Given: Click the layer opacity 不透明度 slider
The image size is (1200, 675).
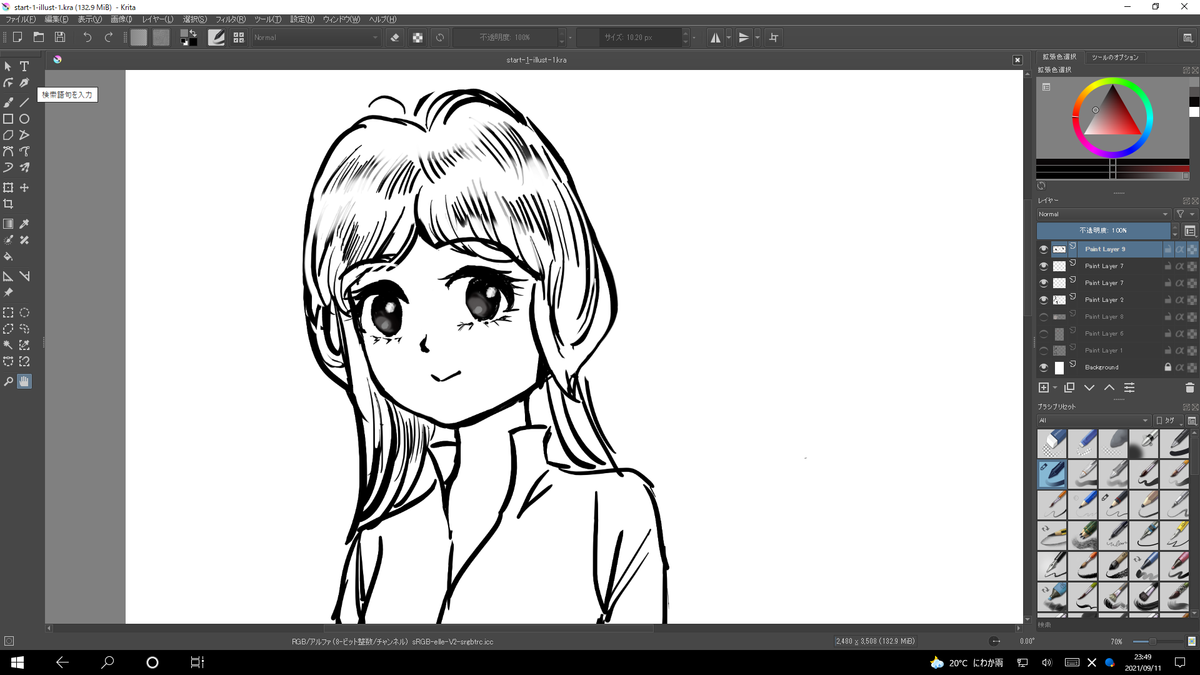Looking at the screenshot, I should coord(1103,230).
